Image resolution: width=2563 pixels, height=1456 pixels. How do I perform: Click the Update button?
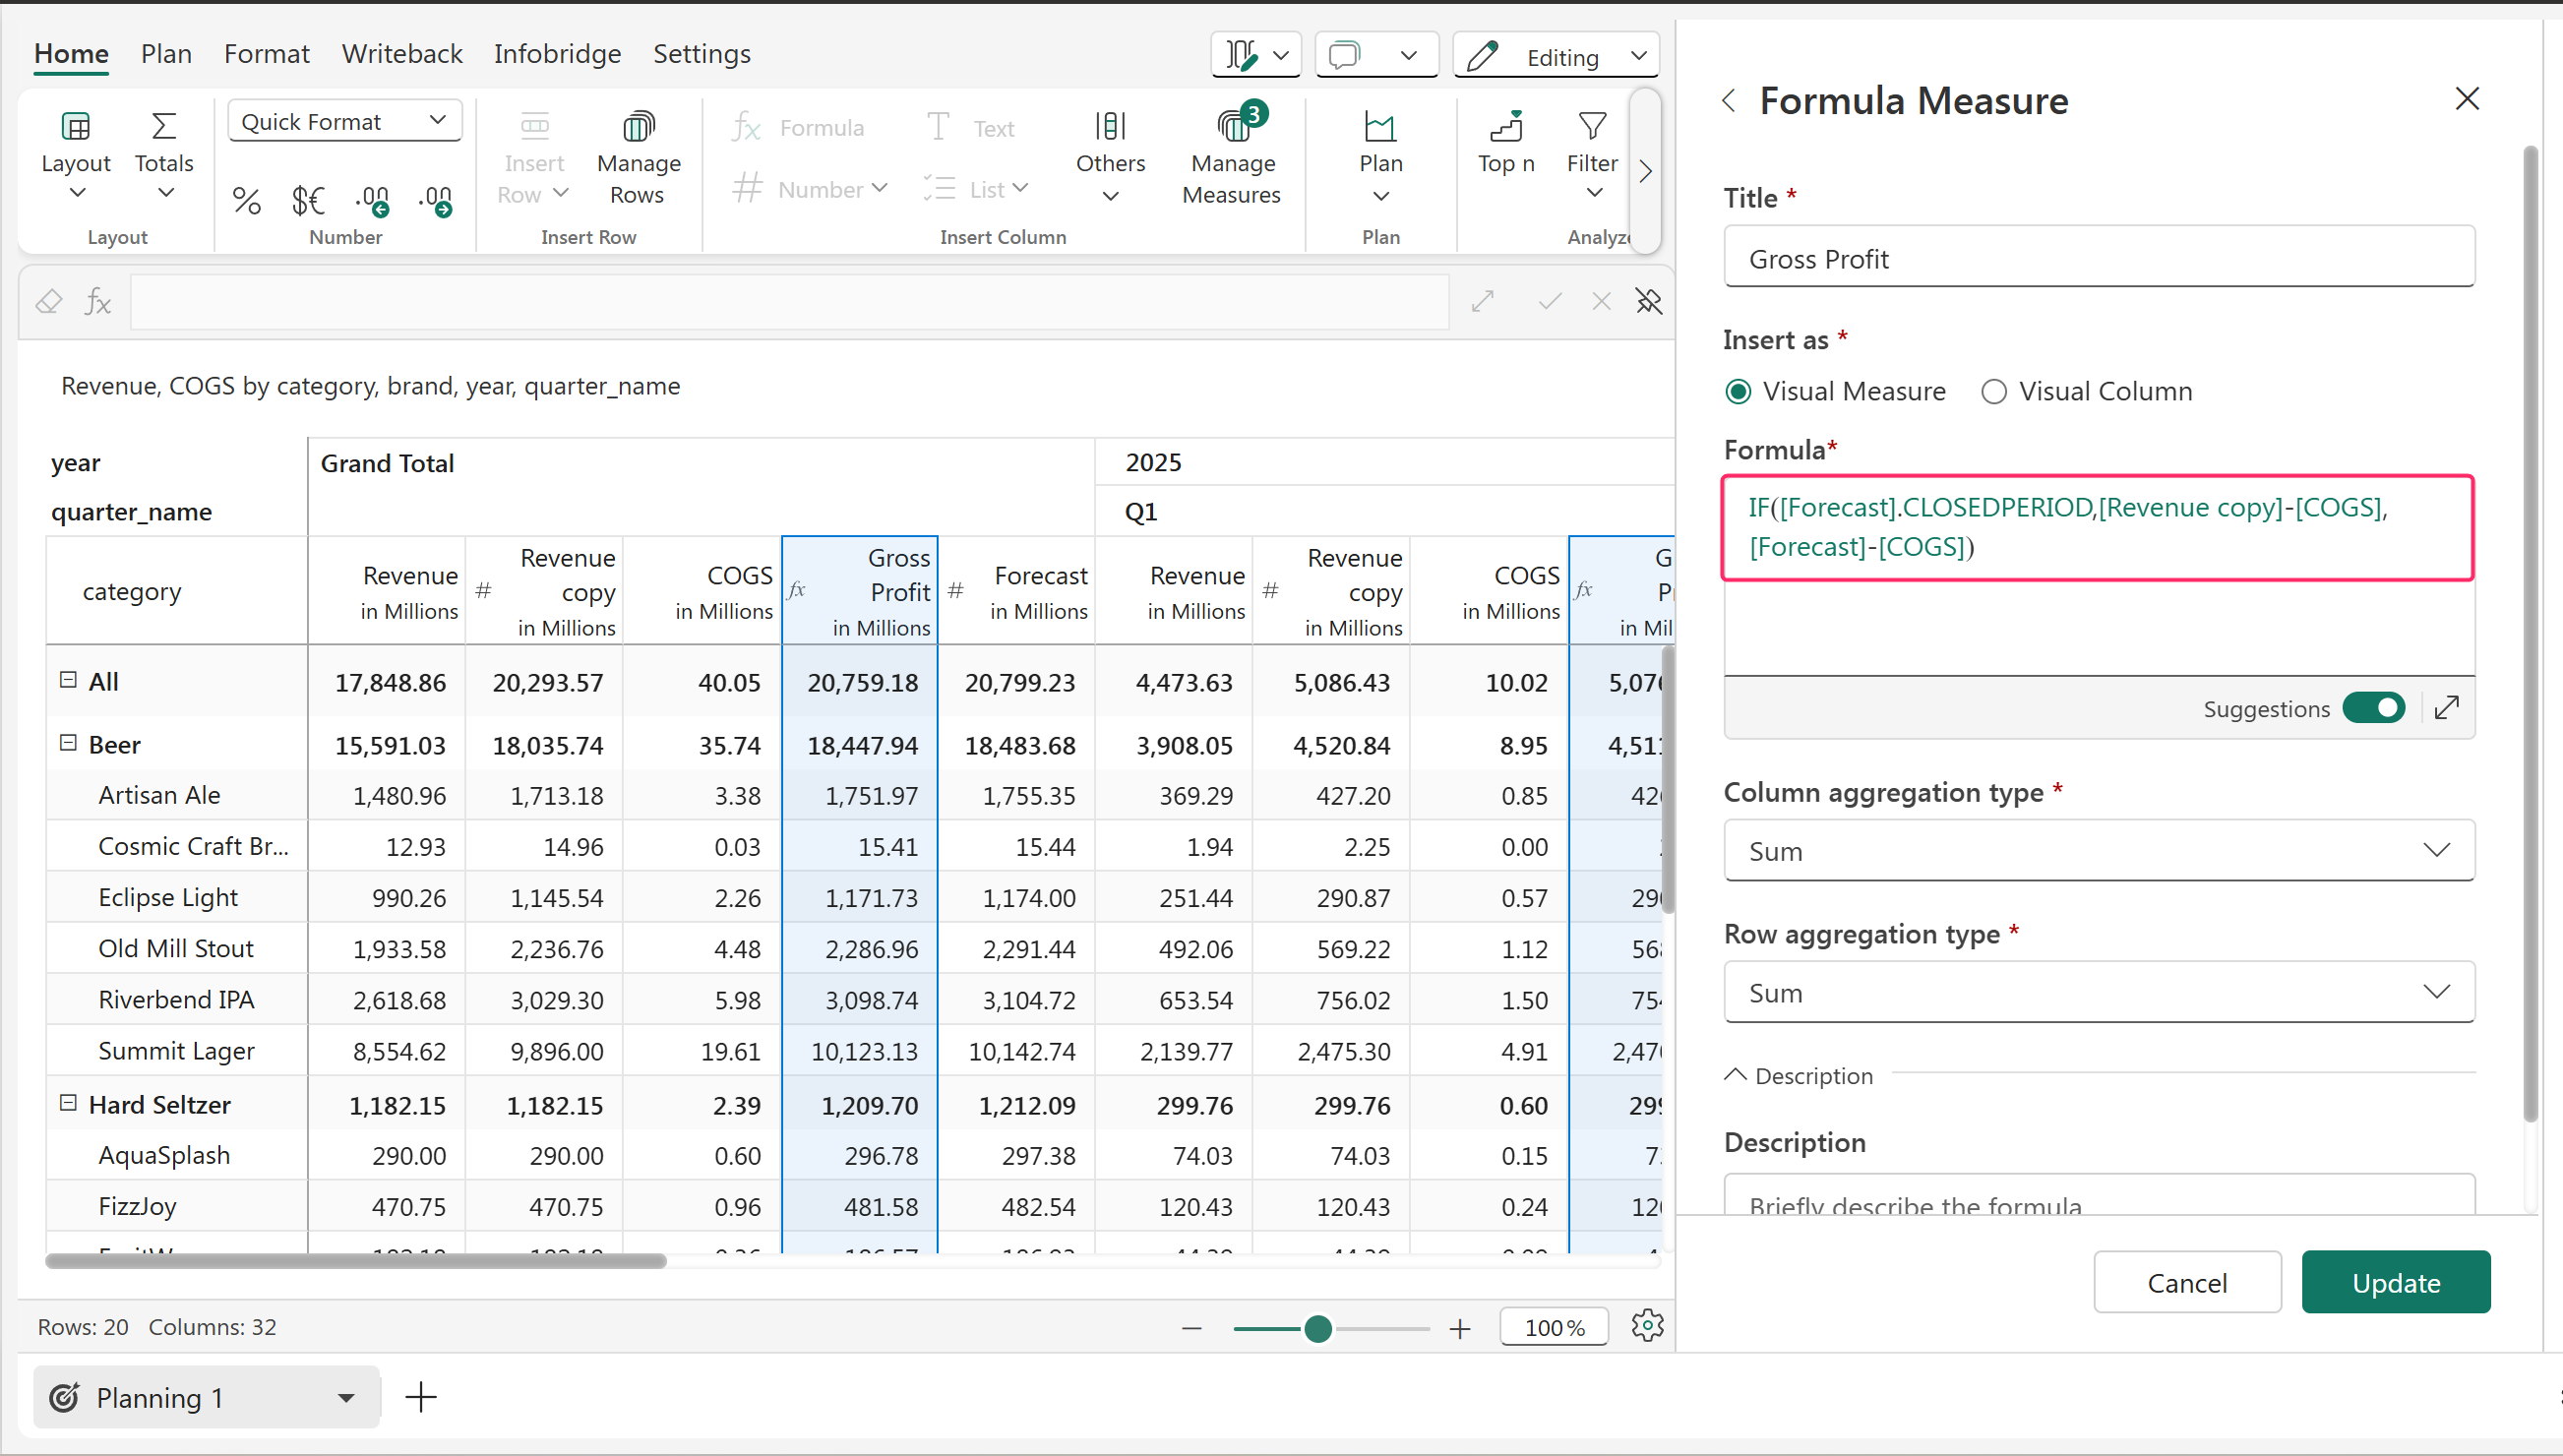(2395, 1282)
